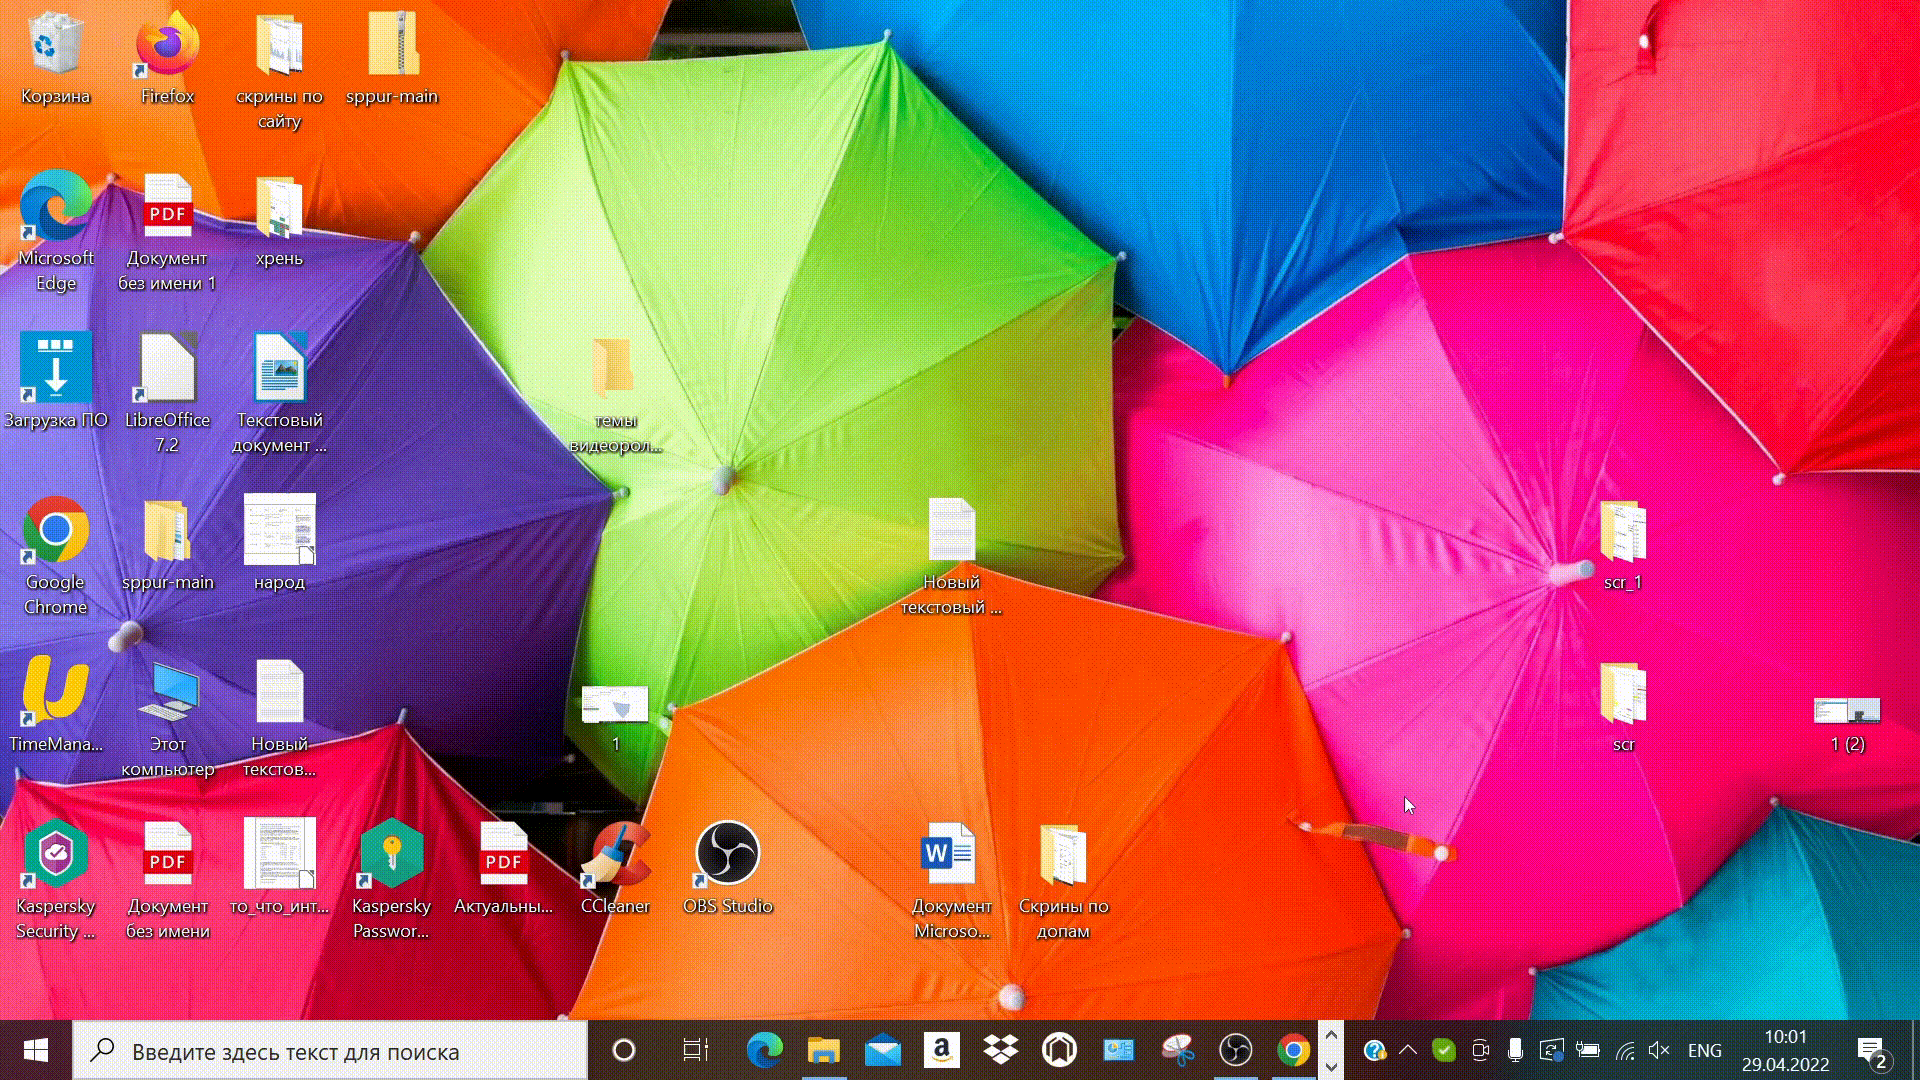Select the то_что_инт... document
This screenshot has width=1920, height=1080.
pyautogui.click(x=279, y=868)
